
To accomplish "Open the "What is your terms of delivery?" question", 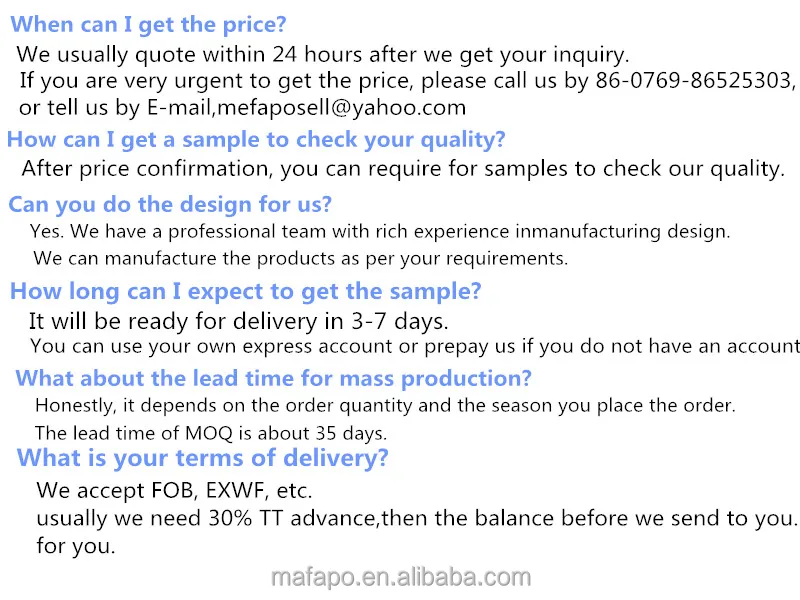I will click(203, 459).
